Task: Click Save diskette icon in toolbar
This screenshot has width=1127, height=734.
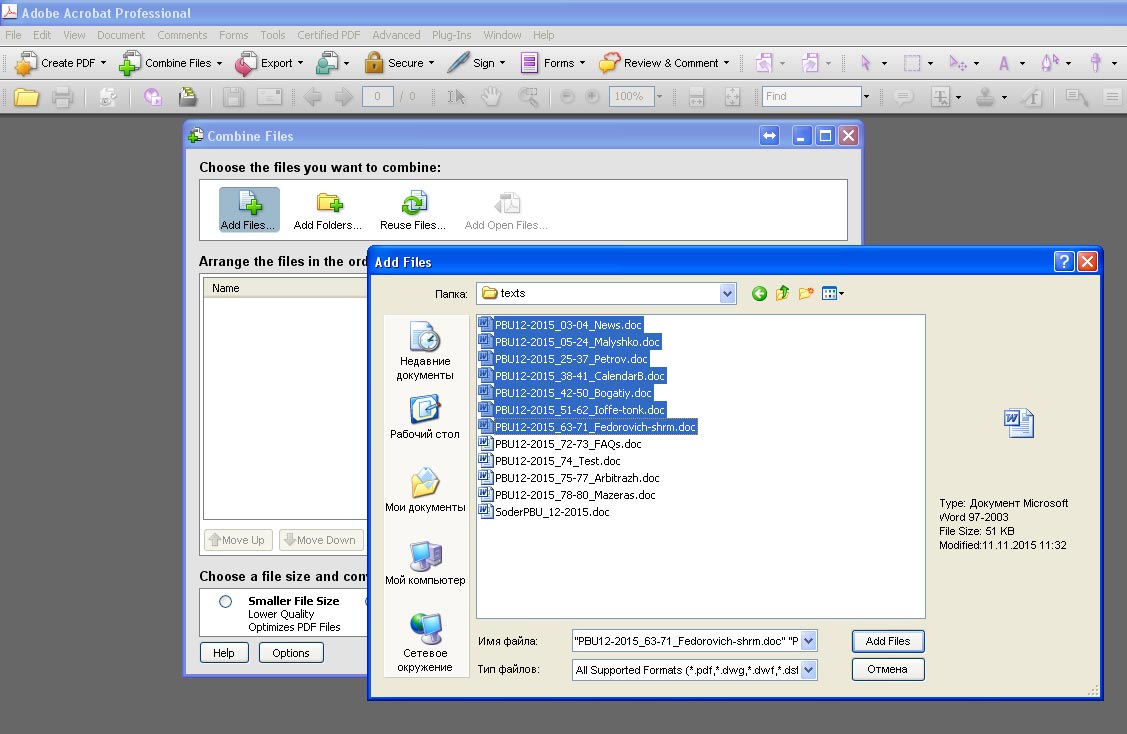Action: [x=233, y=97]
